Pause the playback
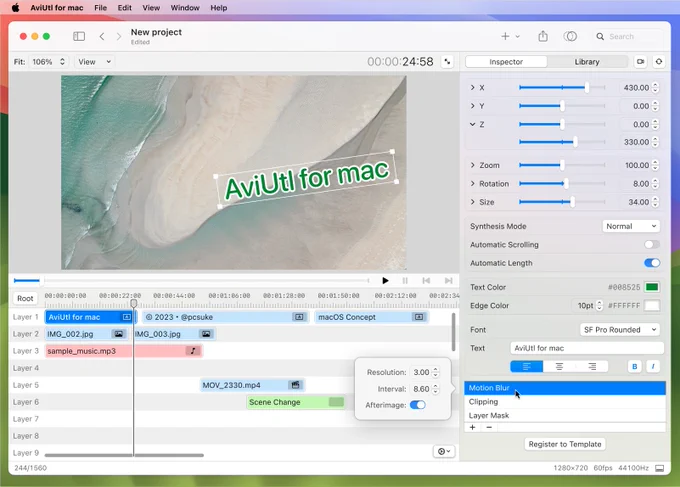 pyautogui.click(x=405, y=281)
